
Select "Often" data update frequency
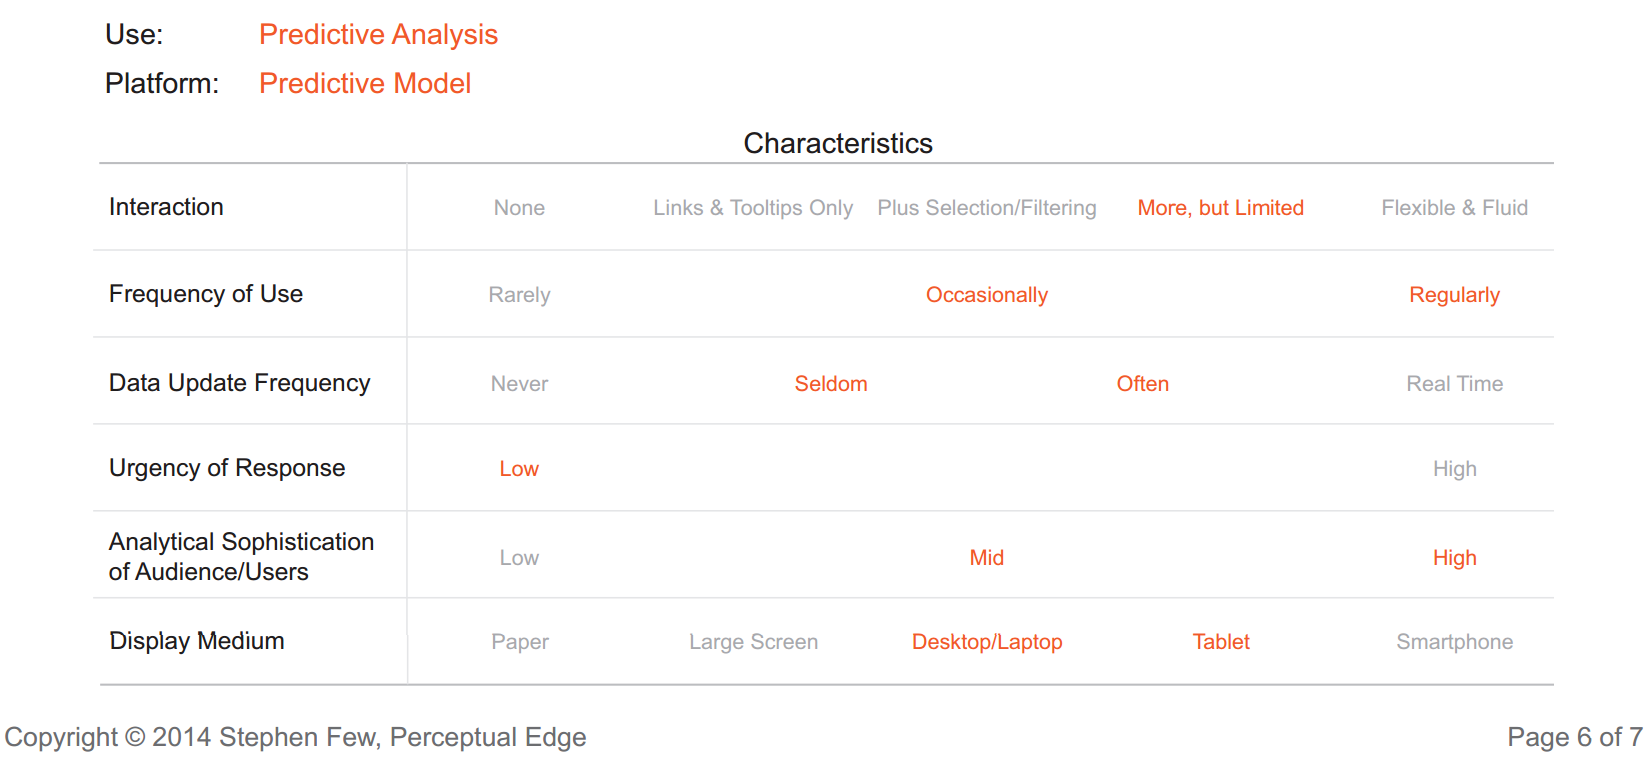point(1142,384)
